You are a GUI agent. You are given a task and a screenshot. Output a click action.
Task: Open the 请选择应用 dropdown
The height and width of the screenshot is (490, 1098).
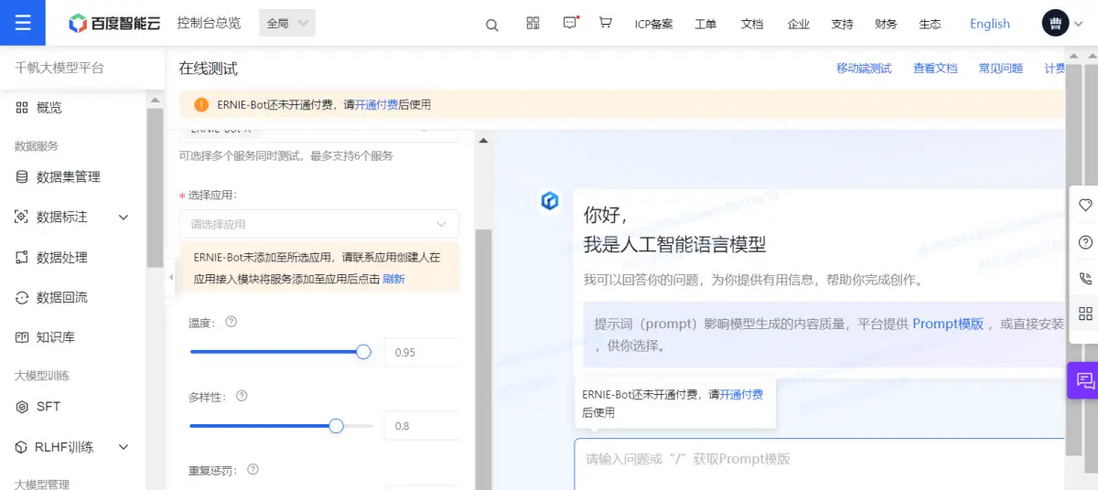[319, 224]
